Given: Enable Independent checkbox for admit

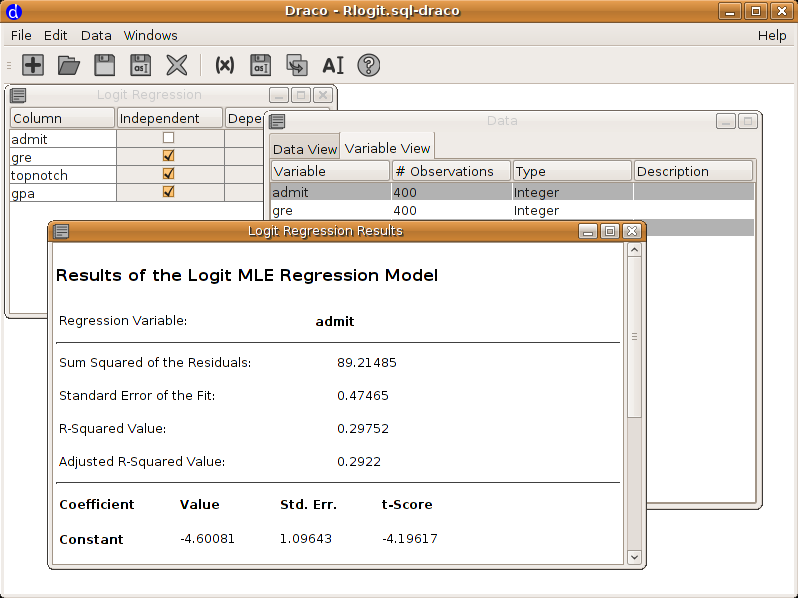Looking at the screenshot, I should click(169, 138).
